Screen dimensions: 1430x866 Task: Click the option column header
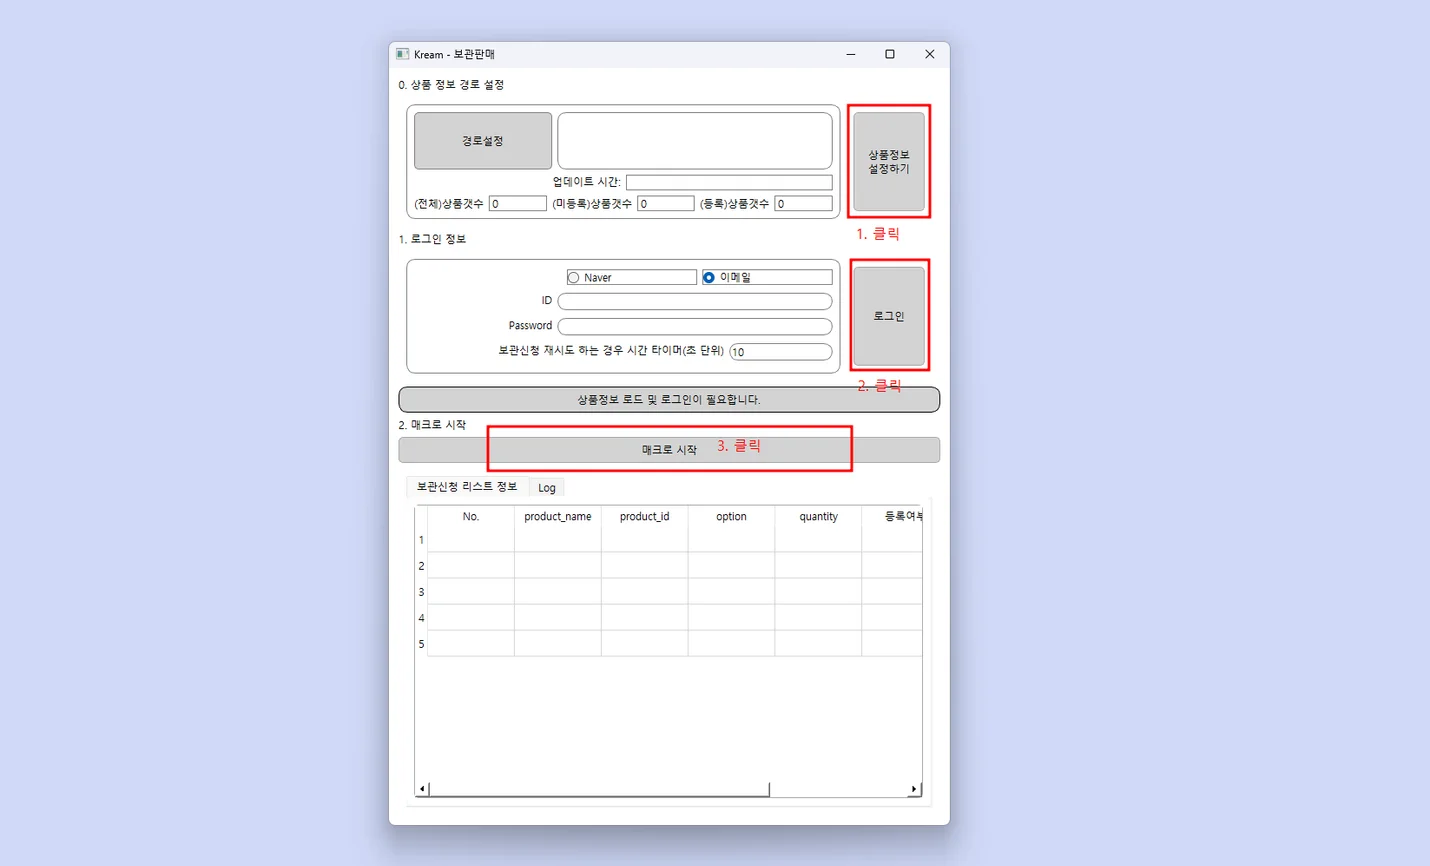point(731,517)
